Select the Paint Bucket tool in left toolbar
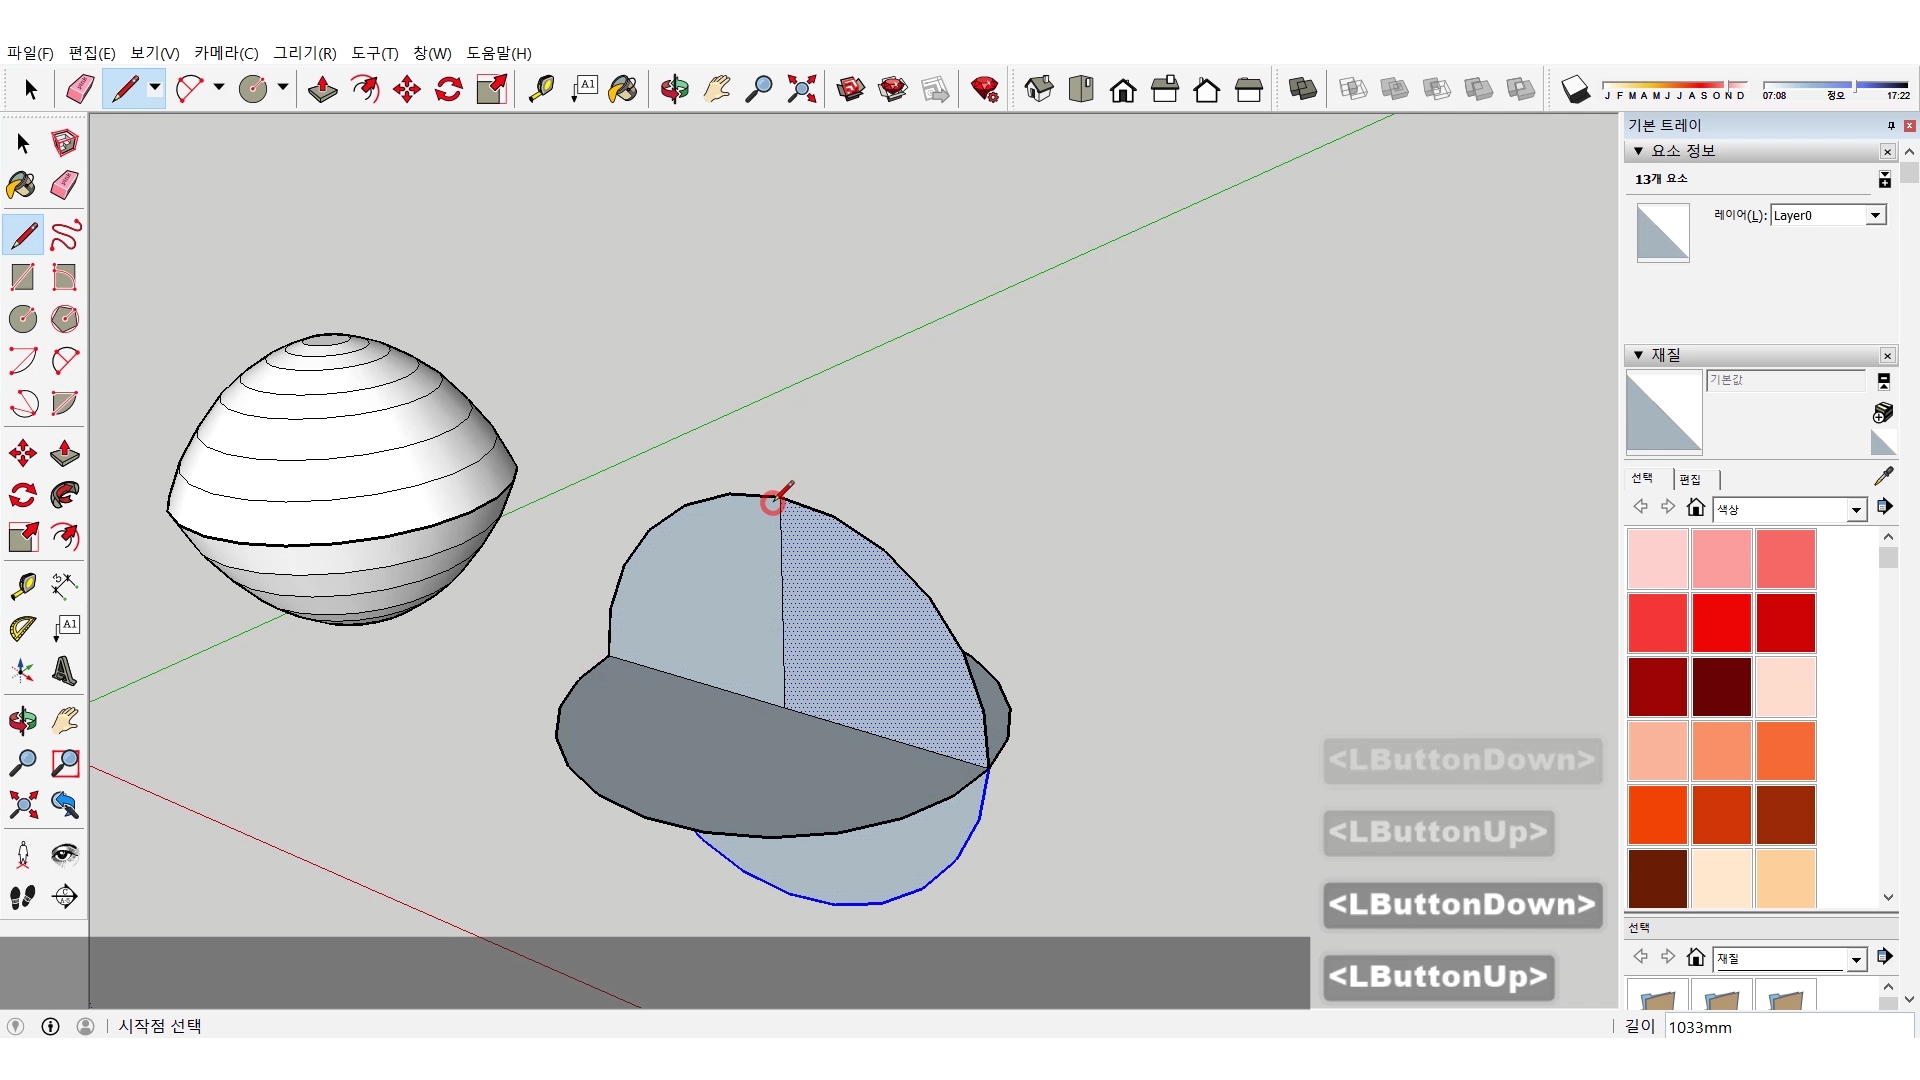Screen dimensions: 1920x1080 [x=21, y=185]
